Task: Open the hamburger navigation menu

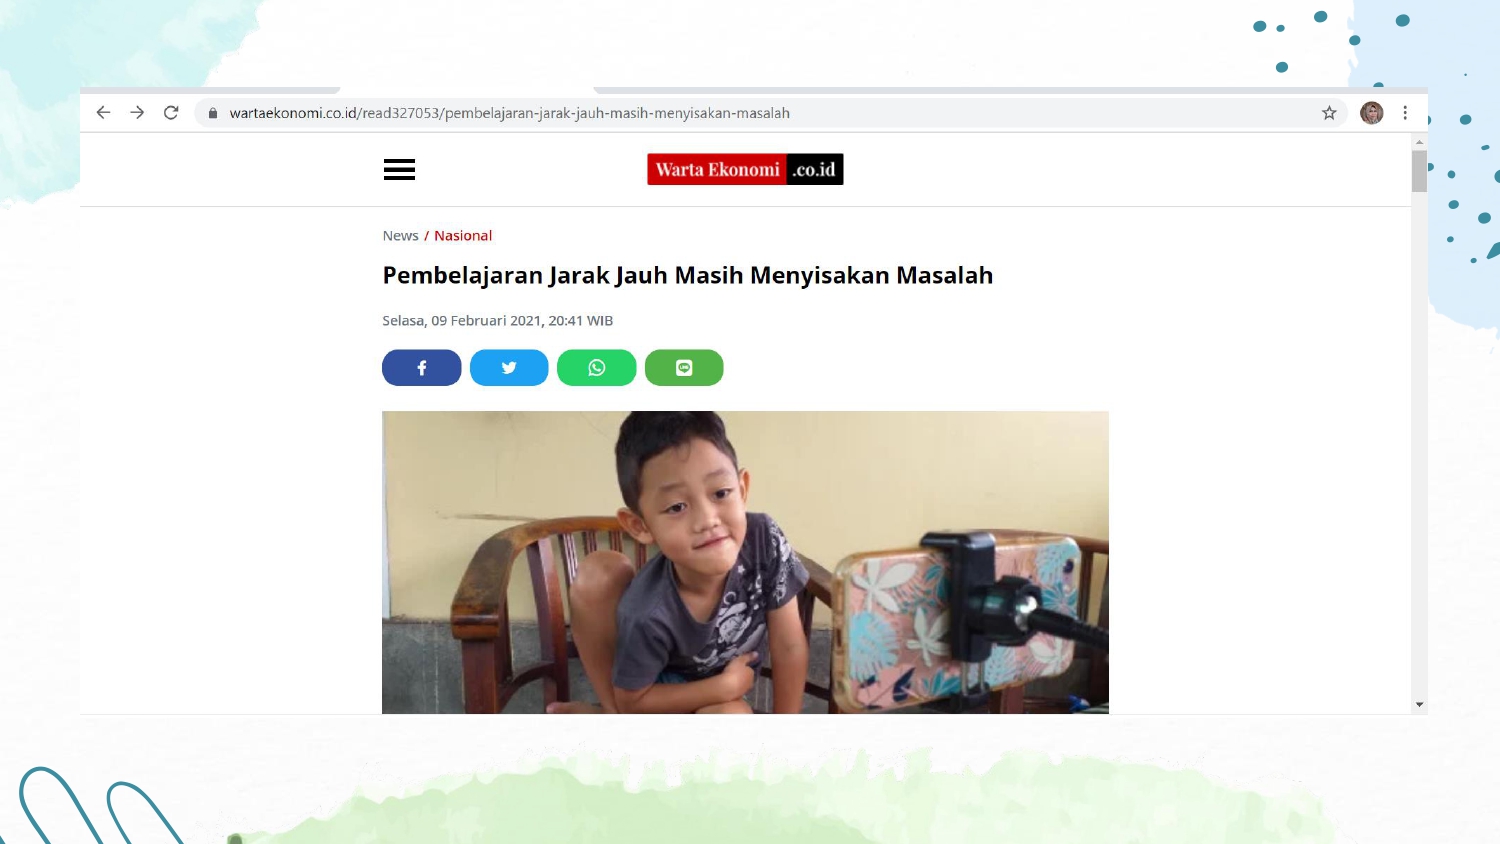Action: [399, 170]
